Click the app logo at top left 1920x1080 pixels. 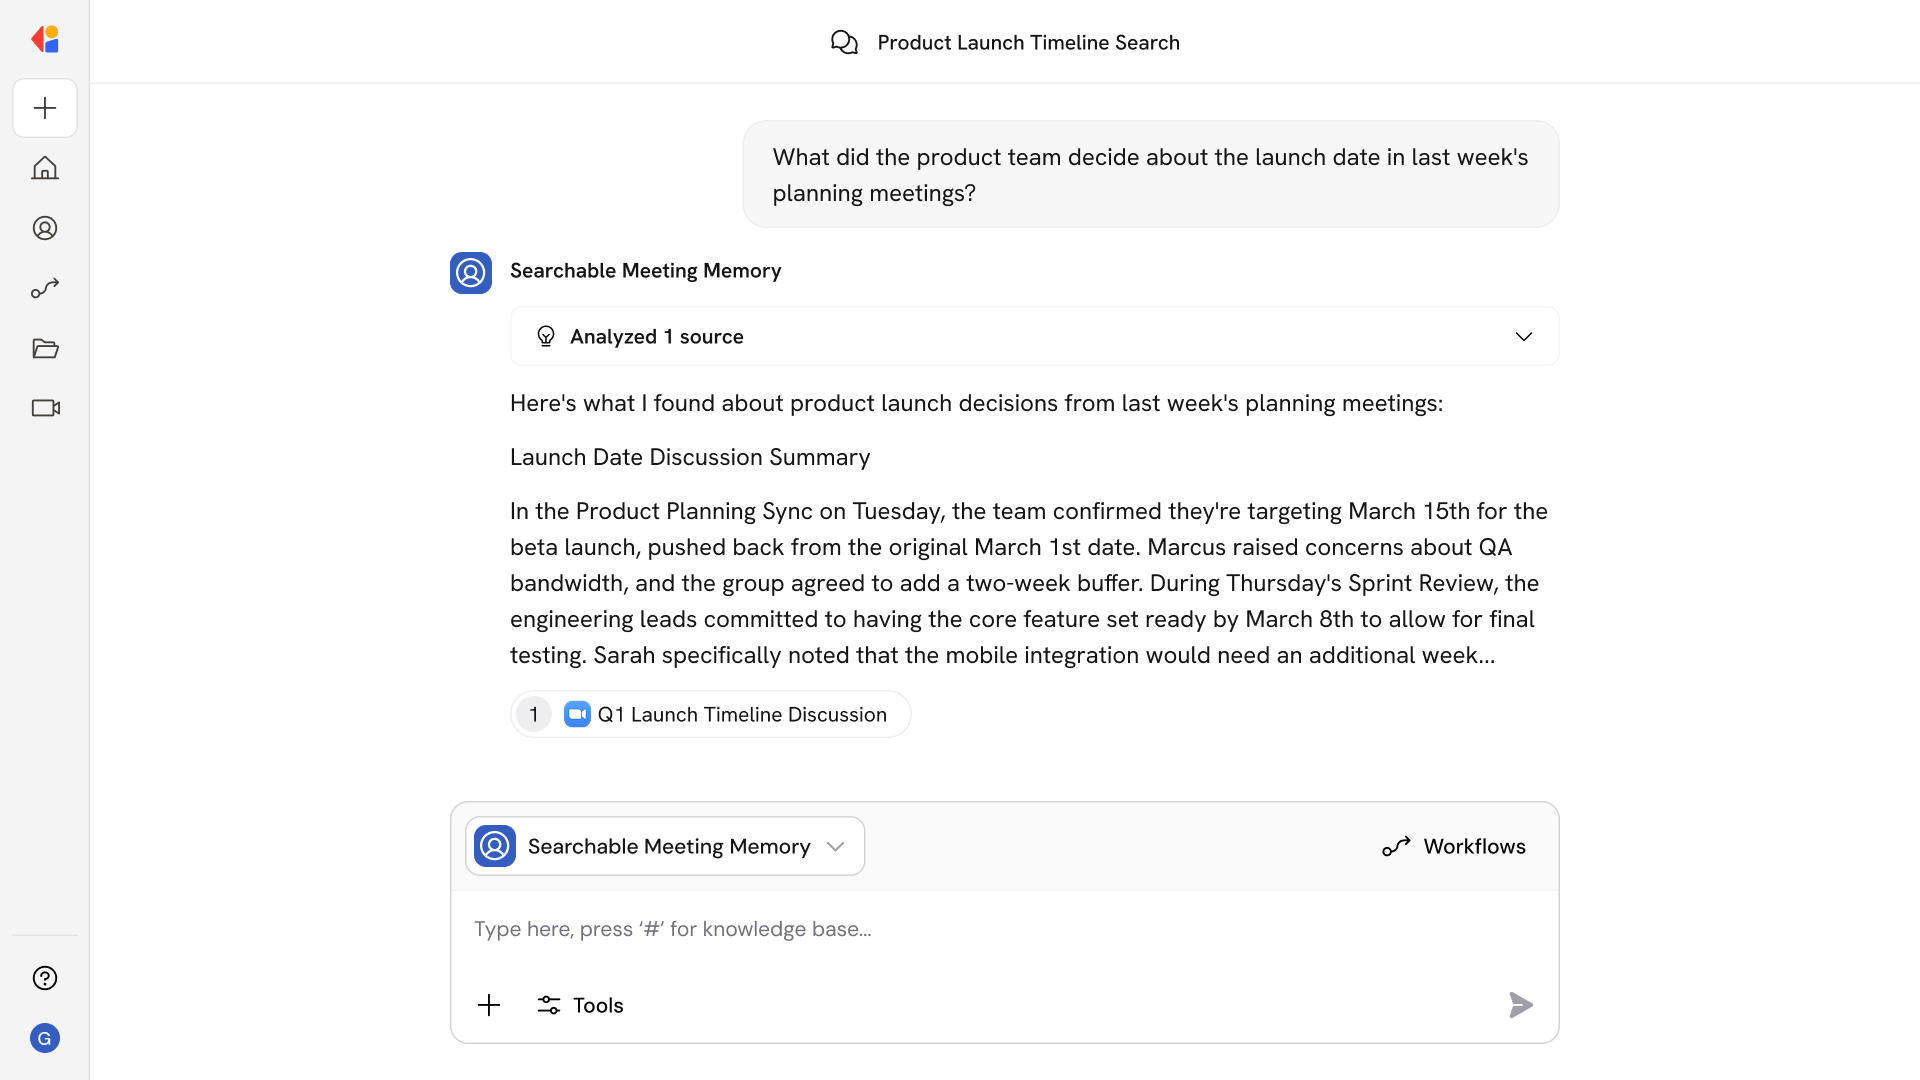pos(44,39)
